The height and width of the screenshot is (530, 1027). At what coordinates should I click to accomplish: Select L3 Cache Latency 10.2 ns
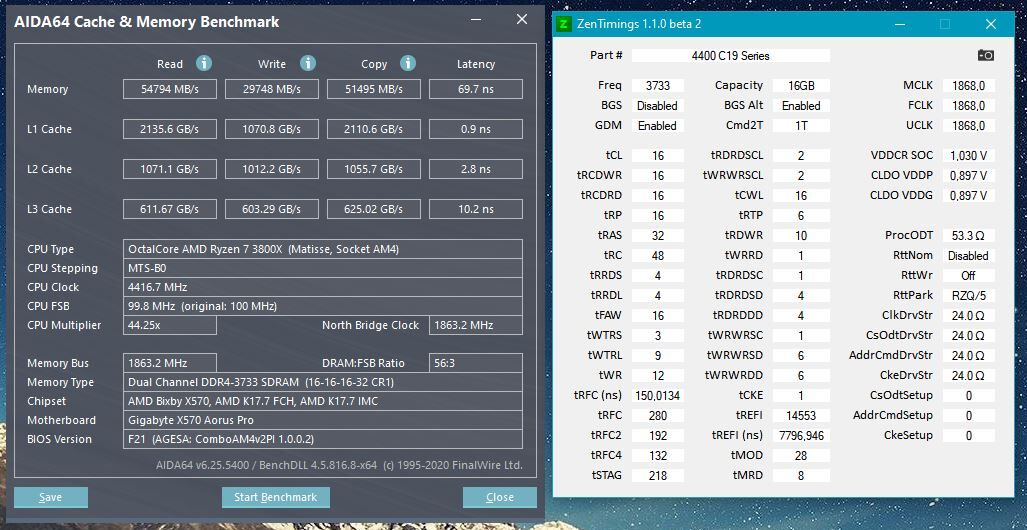coord(476,209)
